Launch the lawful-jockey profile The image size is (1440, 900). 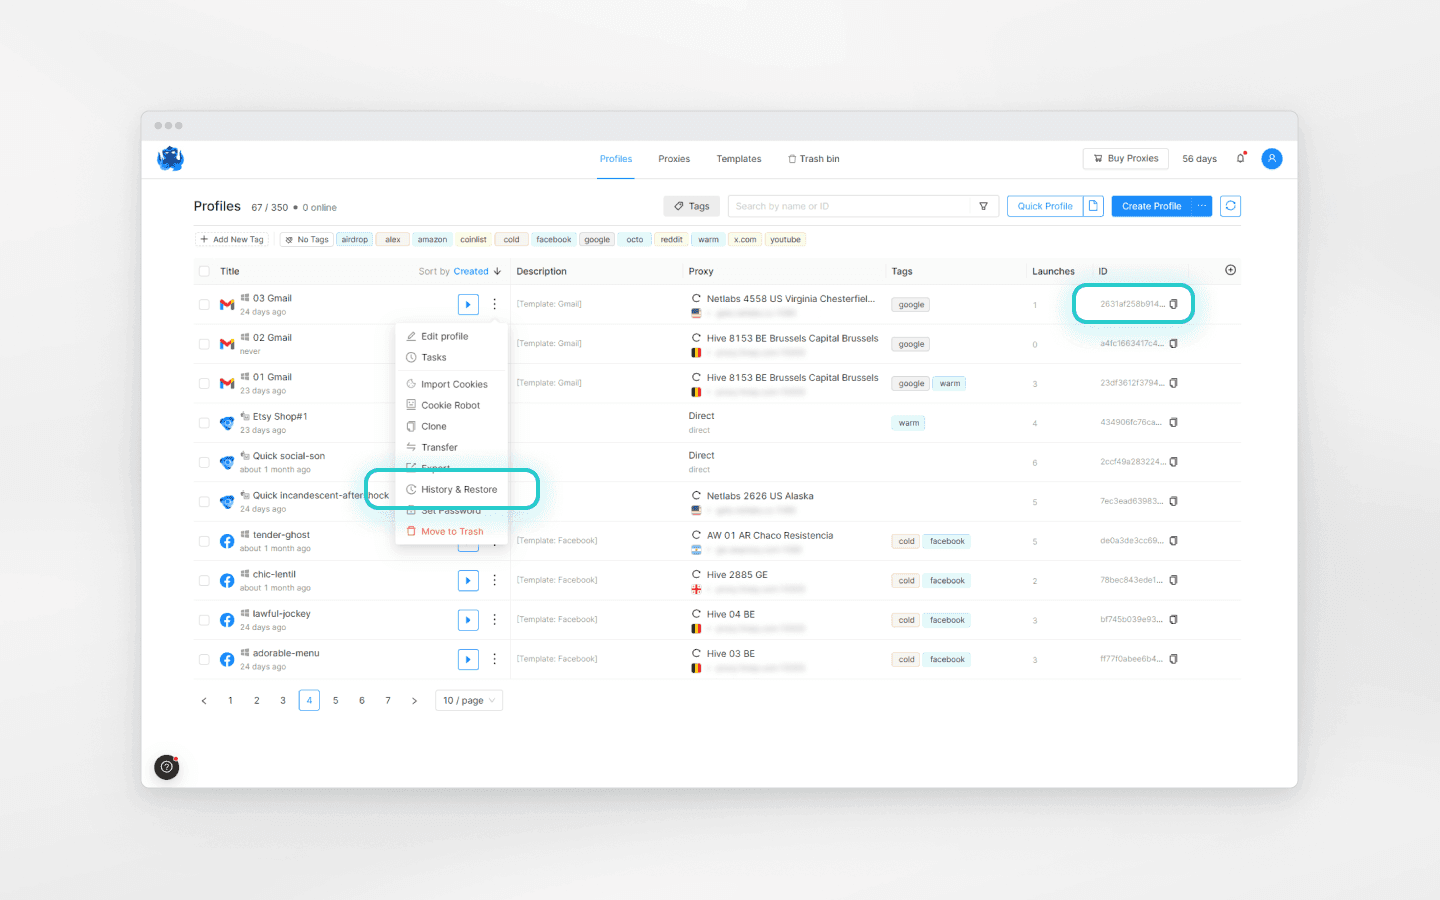[468, 620]
